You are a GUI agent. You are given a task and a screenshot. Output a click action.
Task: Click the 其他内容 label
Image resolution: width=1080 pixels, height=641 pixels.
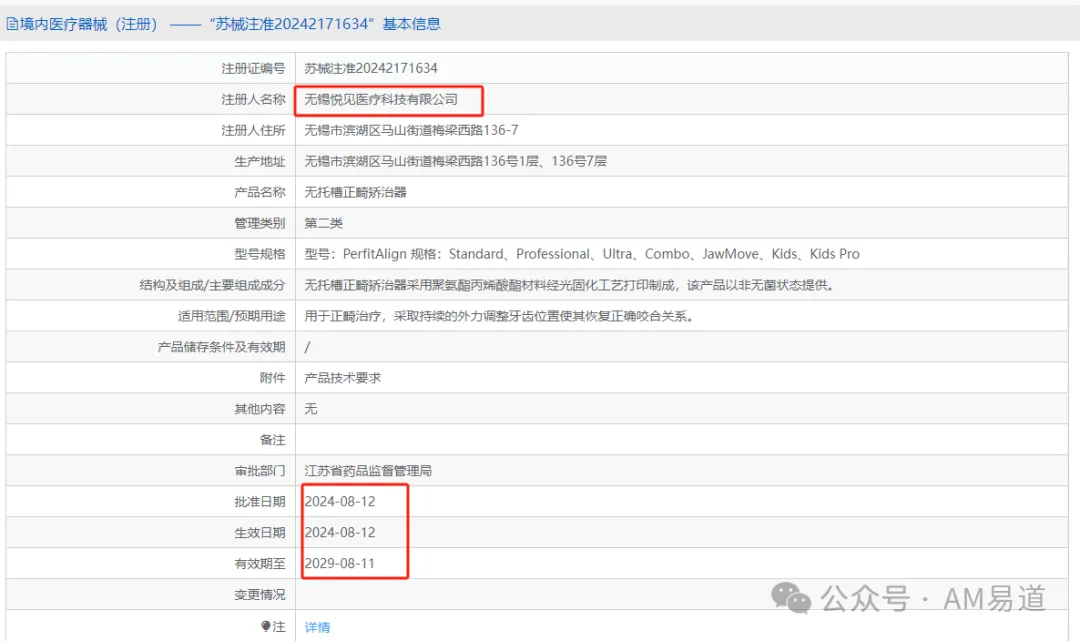(x=260, y=409)
